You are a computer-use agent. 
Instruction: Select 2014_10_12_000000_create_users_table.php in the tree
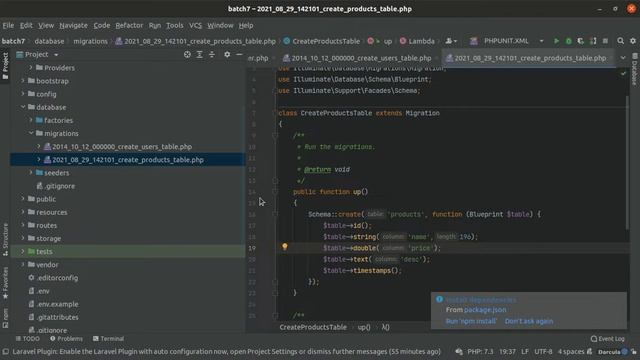point(122,147)
